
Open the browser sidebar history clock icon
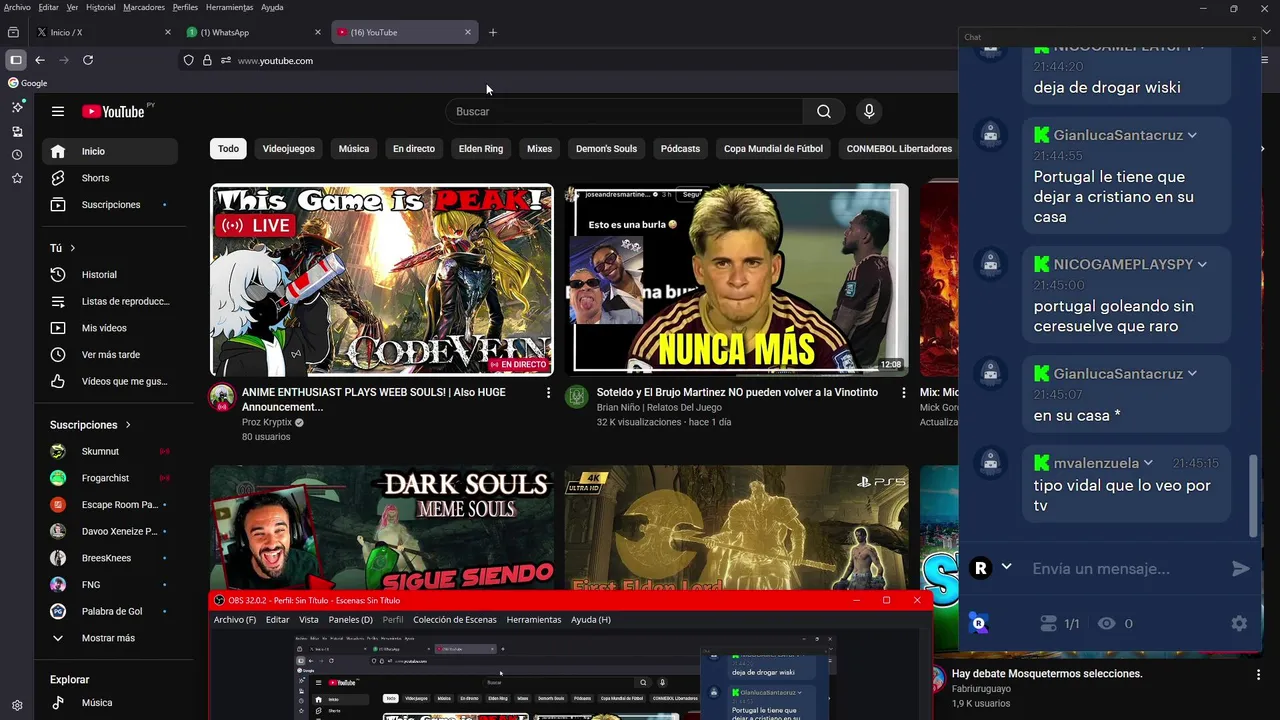click(x=17, y=155)
